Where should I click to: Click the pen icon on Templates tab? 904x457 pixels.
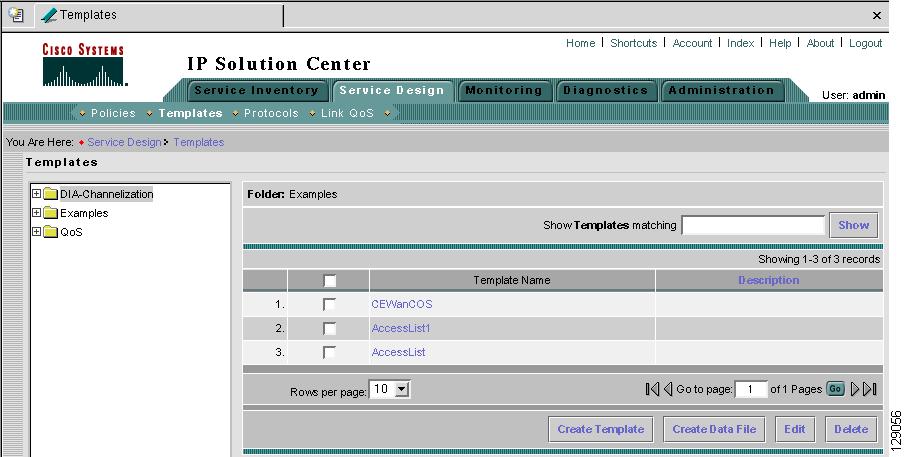click(50, 15)
